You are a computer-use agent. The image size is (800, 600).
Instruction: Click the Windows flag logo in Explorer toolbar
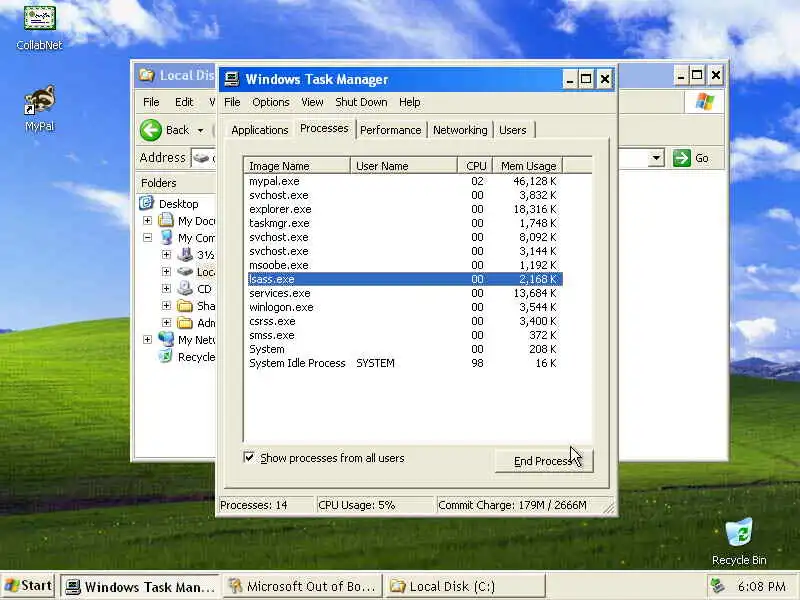tap(705, 102)
